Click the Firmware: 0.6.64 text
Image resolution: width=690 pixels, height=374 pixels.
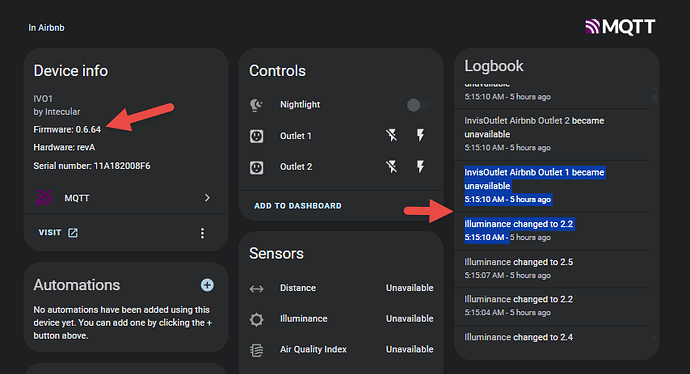coord(67,129)
